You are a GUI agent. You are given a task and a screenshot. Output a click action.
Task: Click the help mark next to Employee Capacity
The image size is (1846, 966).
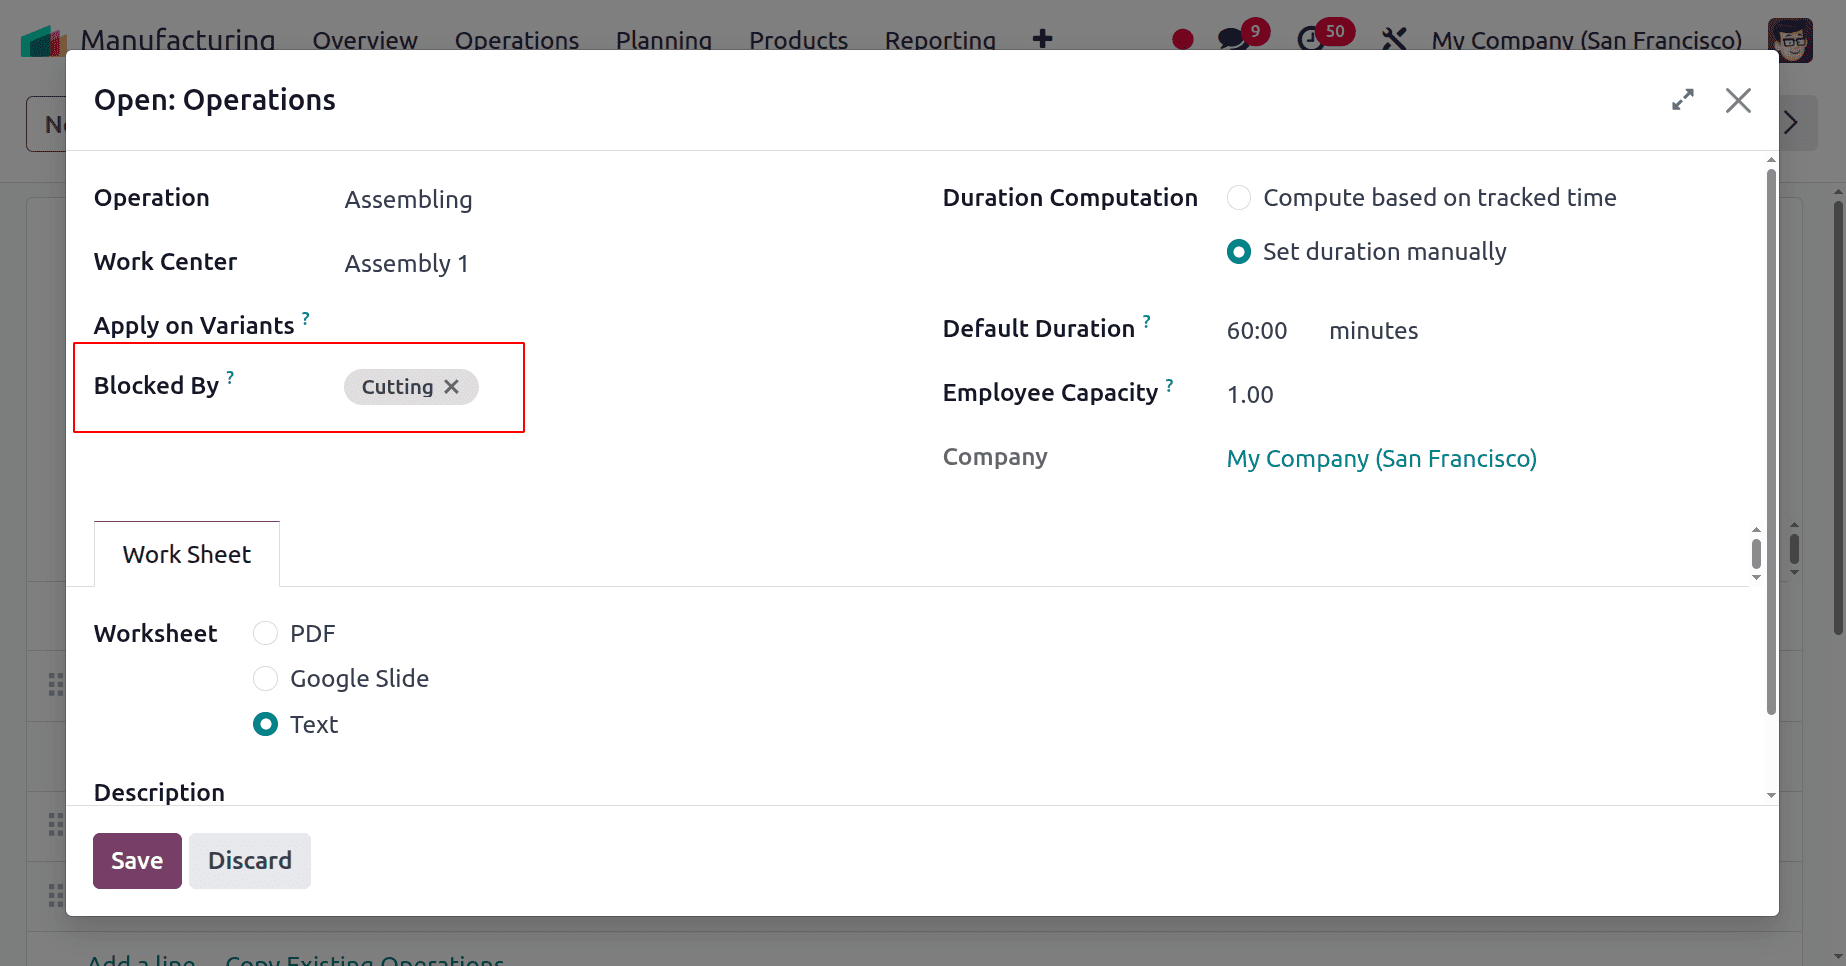click(x=1170, y=385)
